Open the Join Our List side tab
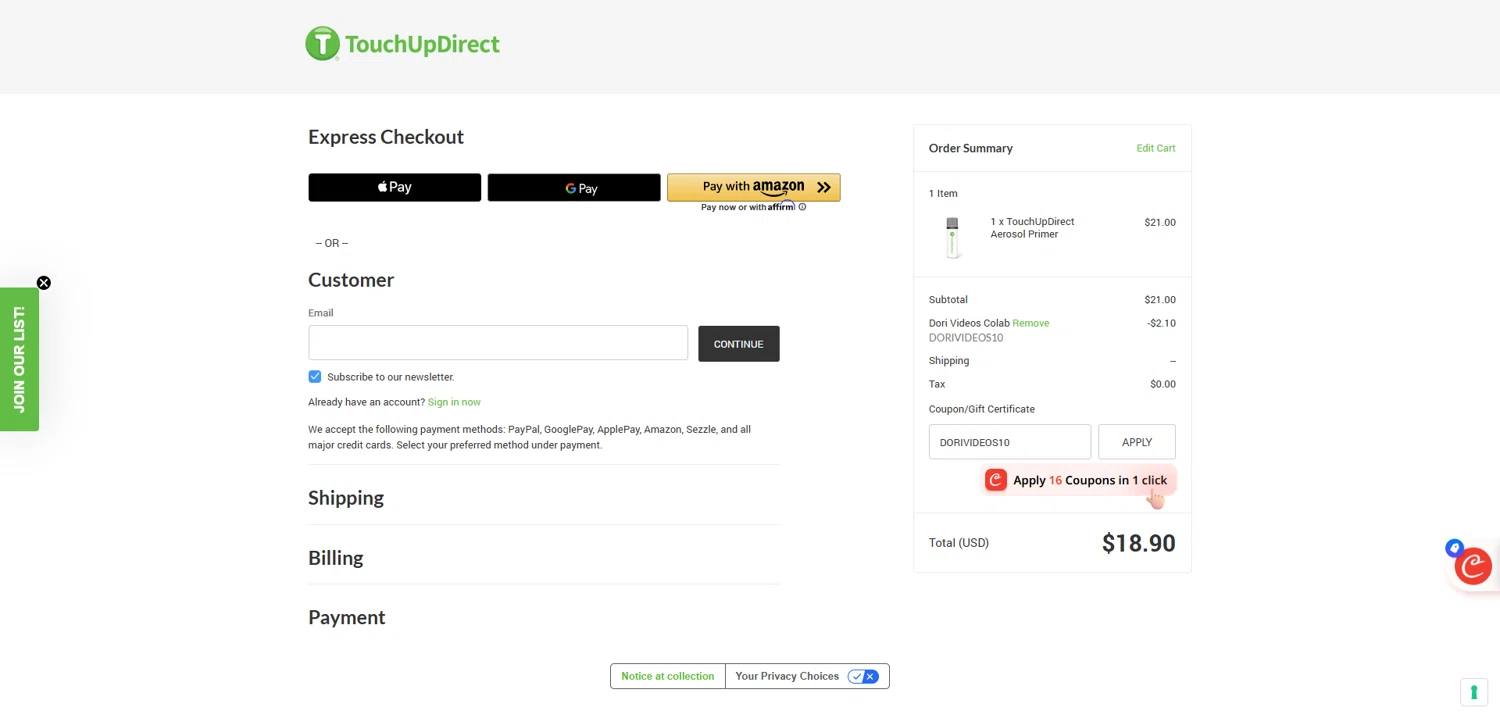The image size is (1500, 718). coord(19,359)
